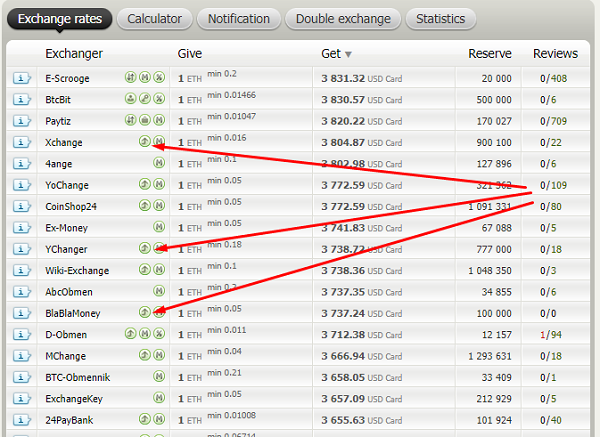This screenshot has height=437, width=600.
Task: Open info icon for D-Obmen row
Action: (21, 334)
